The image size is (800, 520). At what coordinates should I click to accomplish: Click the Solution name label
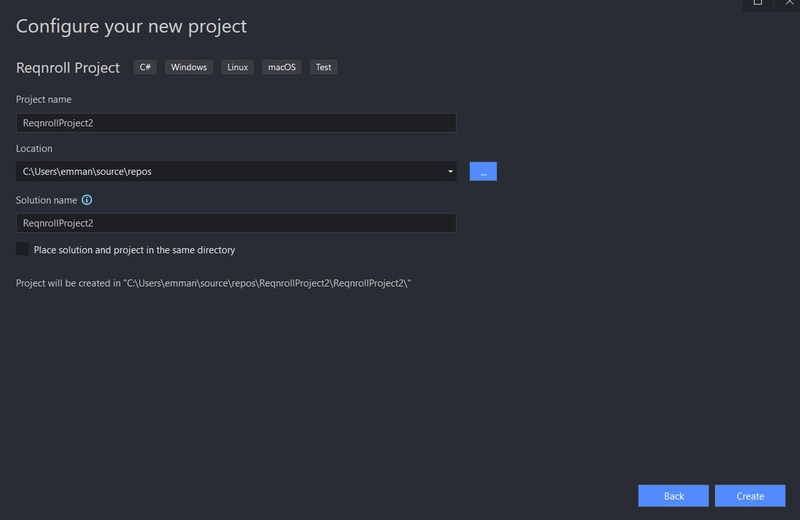[46, 200]
